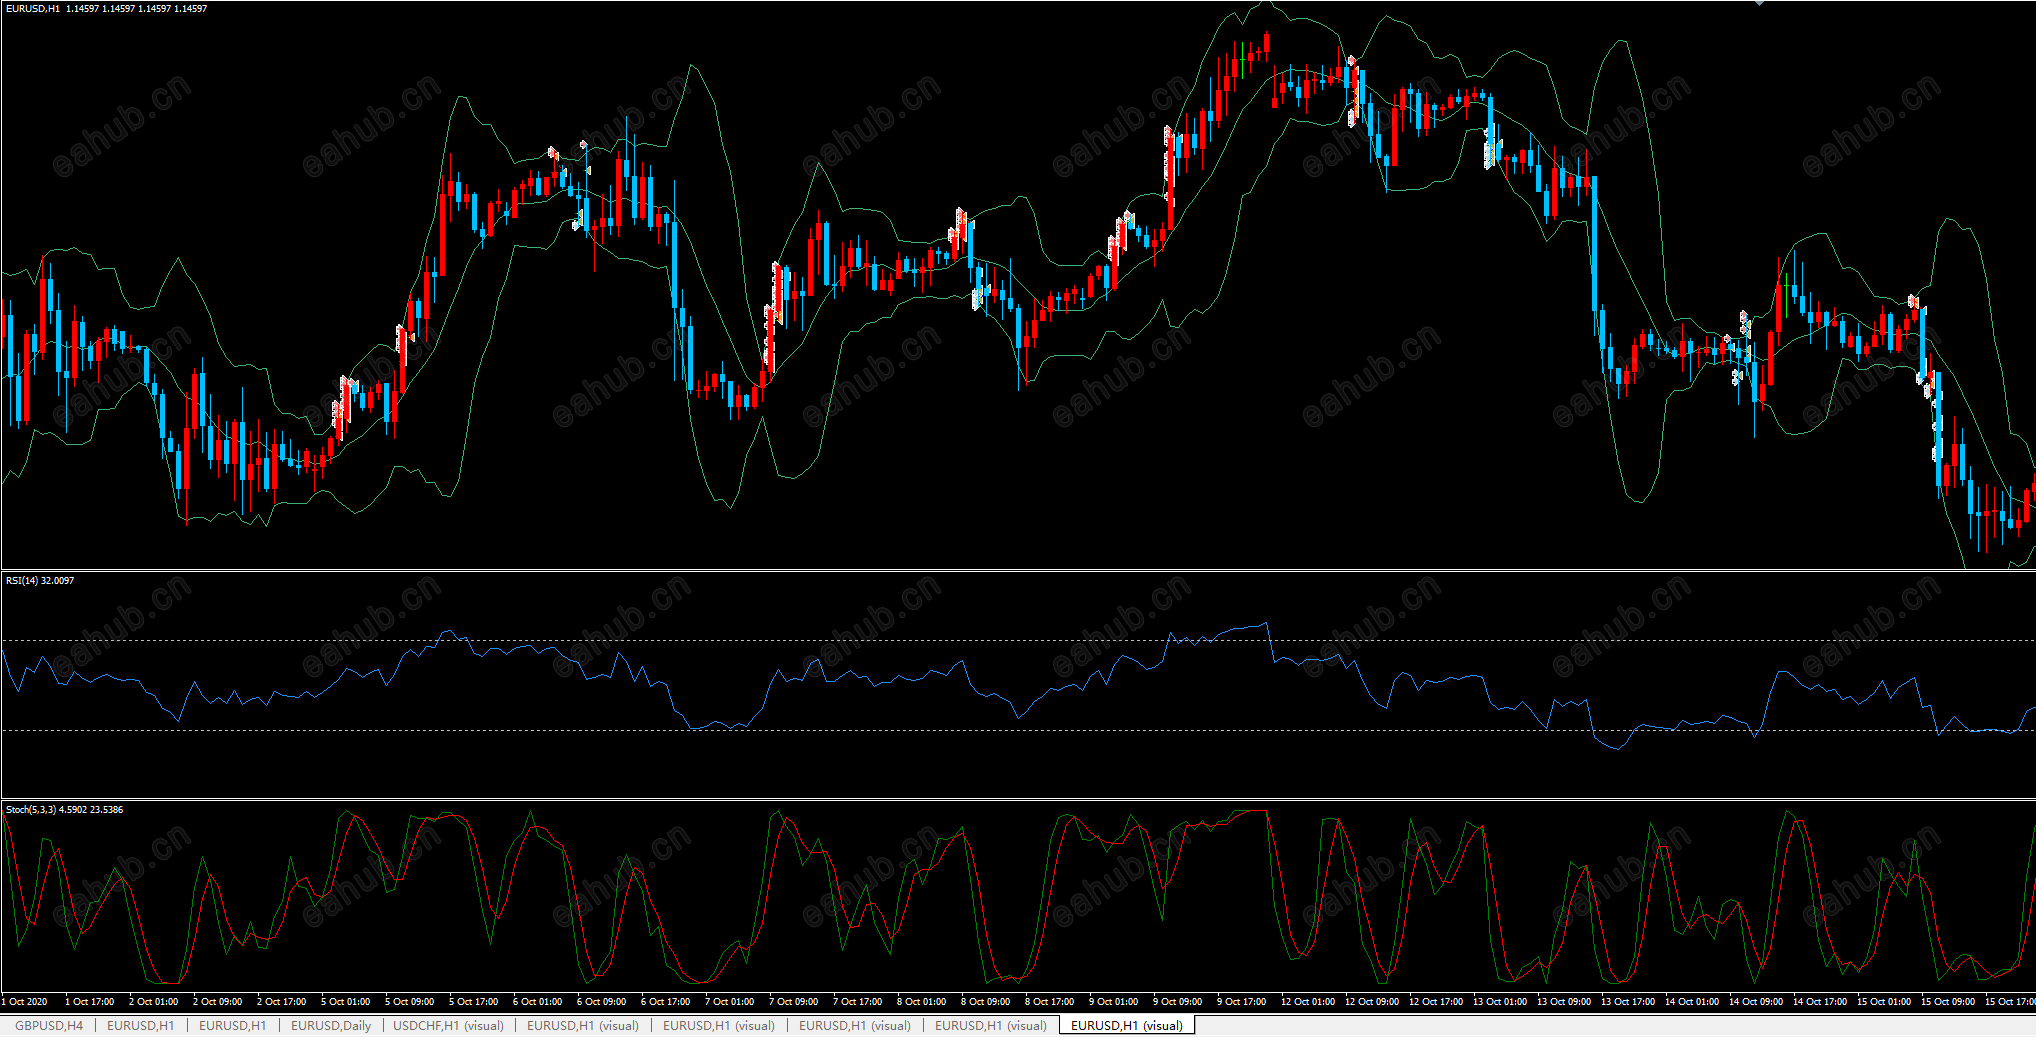
Task: Click the '9 Oct 17:00' time label
Action: tap(1242, 1001)
